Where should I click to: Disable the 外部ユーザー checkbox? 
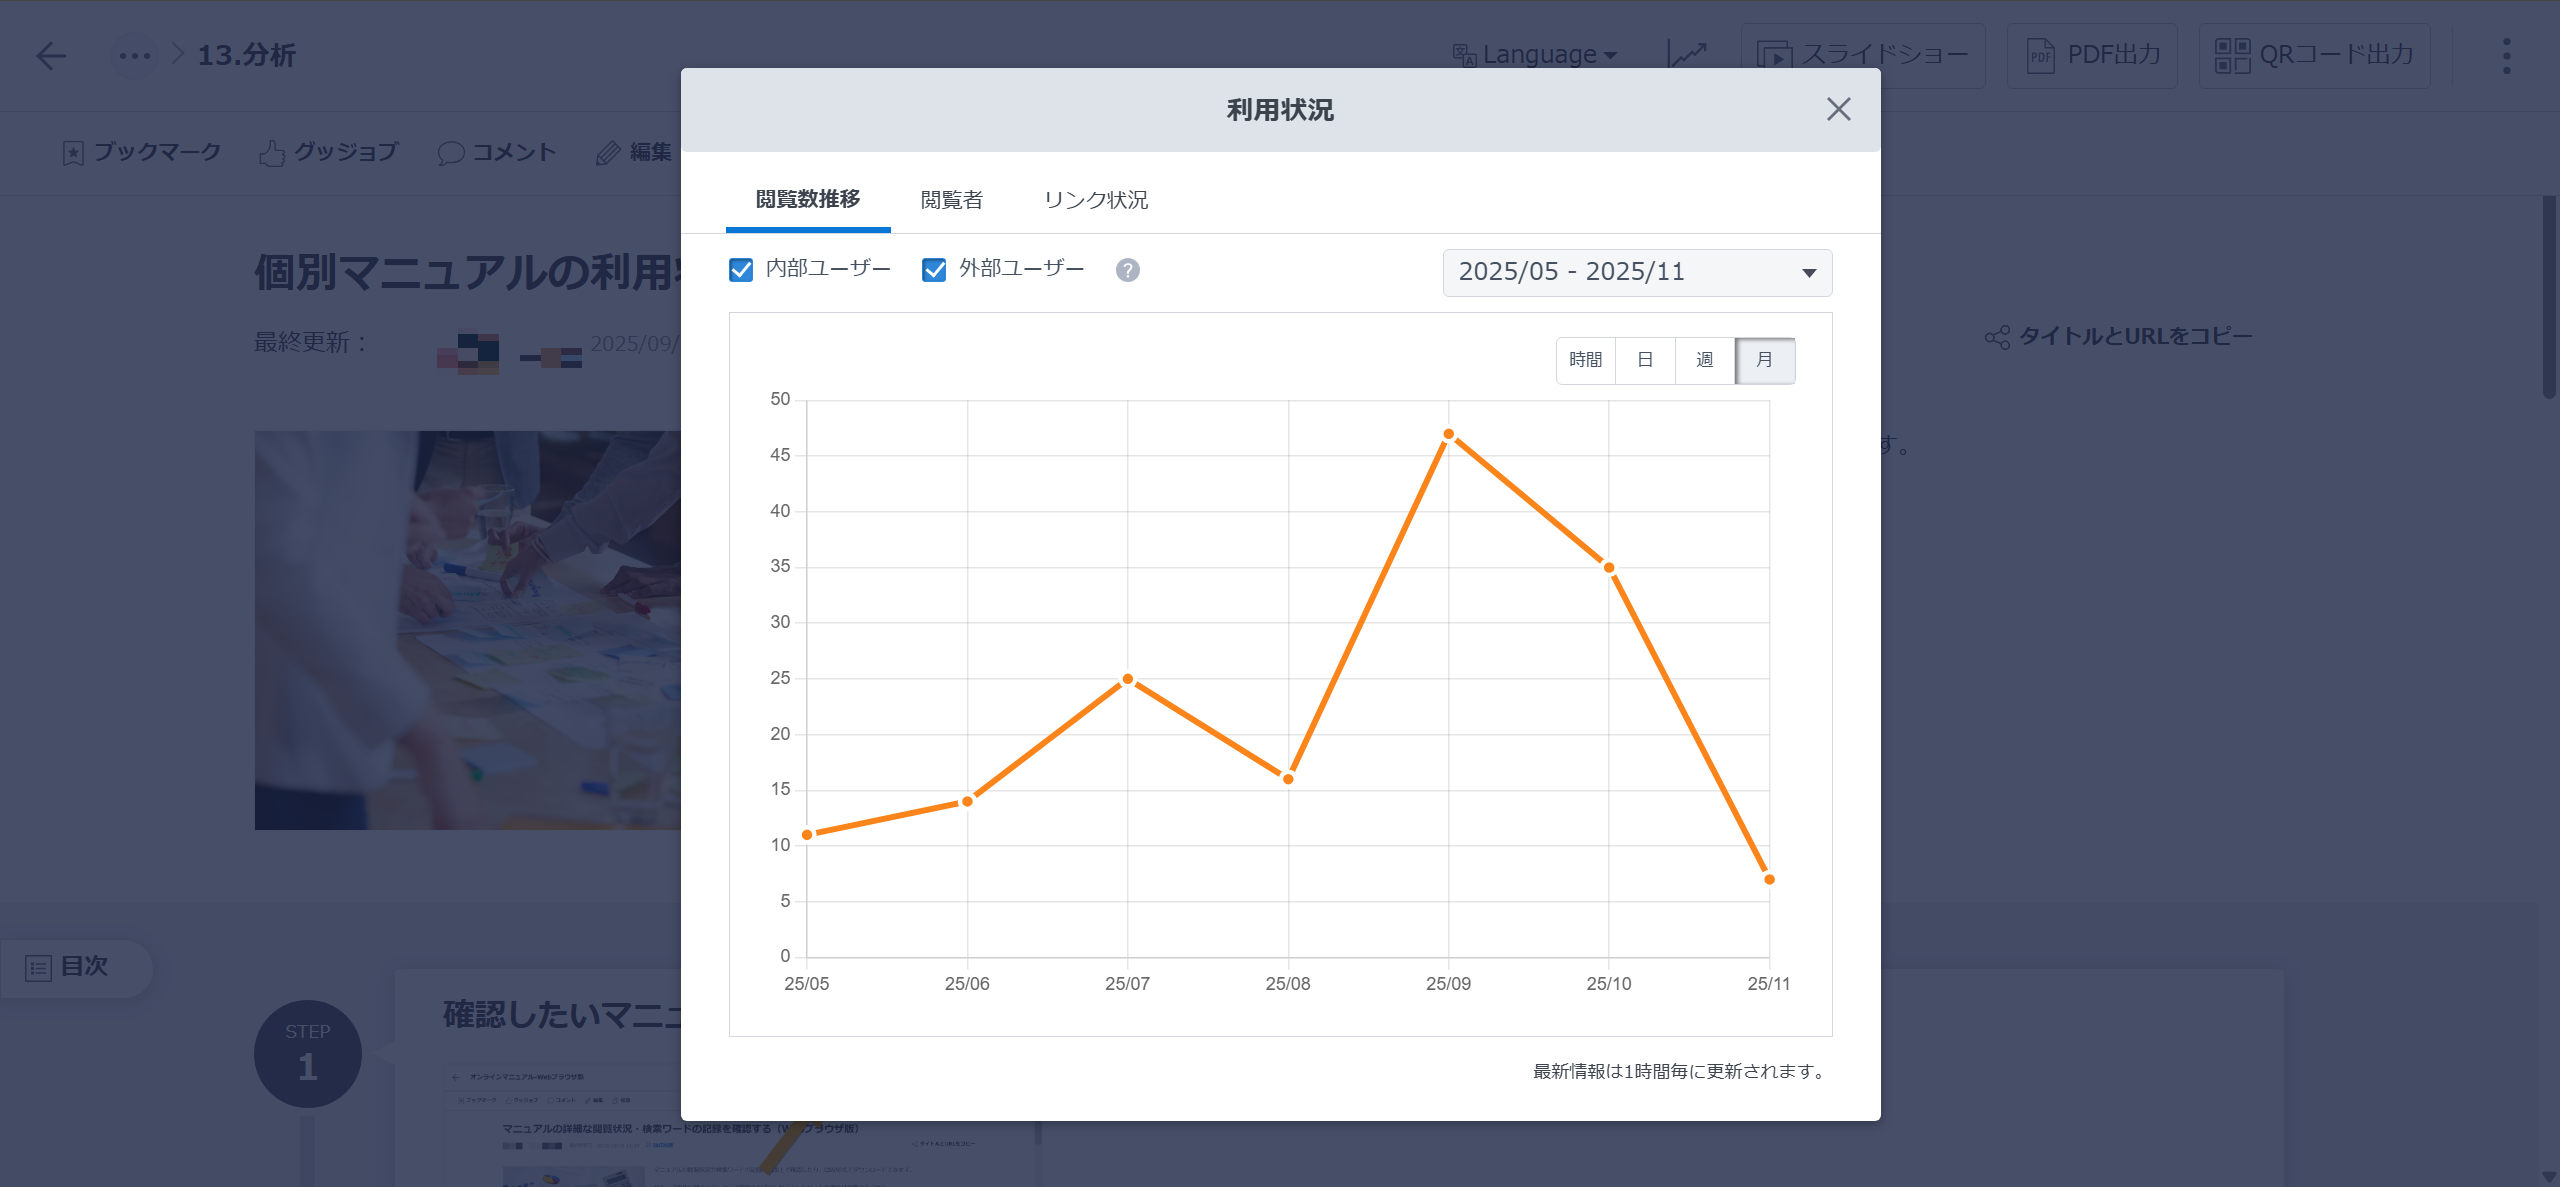(x=933, y=268)
